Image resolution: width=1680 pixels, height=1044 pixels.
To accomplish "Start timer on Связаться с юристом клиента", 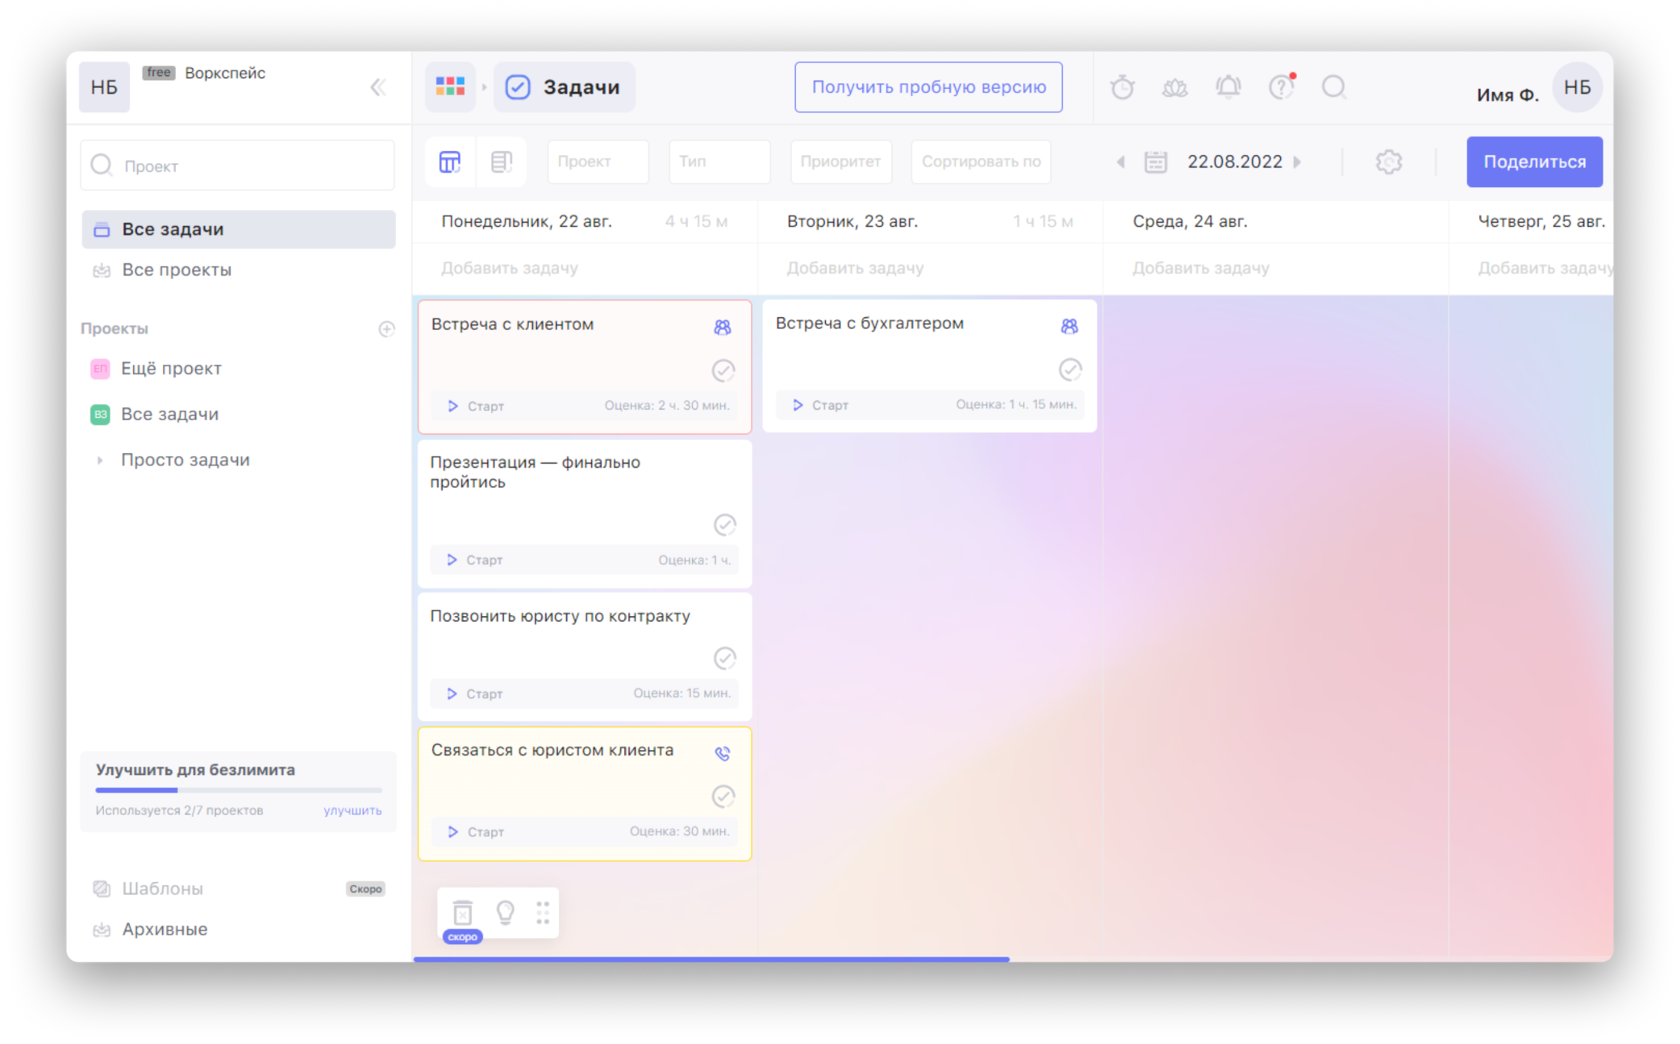I will click(476, 832).
